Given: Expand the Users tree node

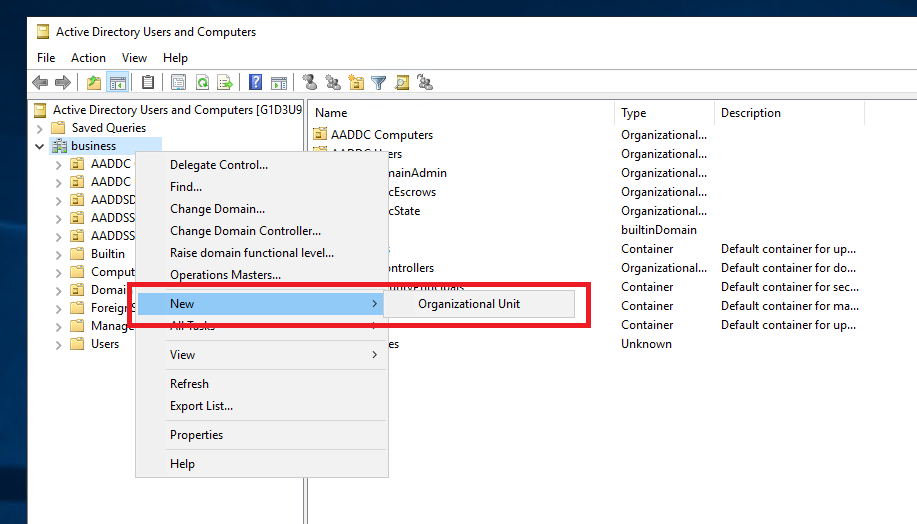Looking at the screenshot, I should coord(58,345).
